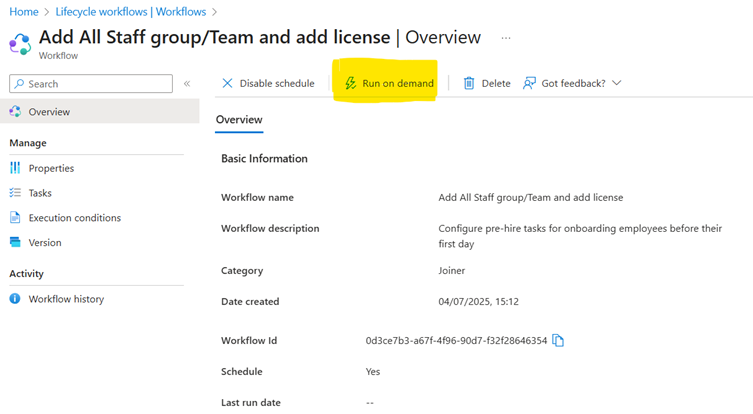Click the Properties icon in the sidebar
The image size is (753, 414).
coord(15,168)
